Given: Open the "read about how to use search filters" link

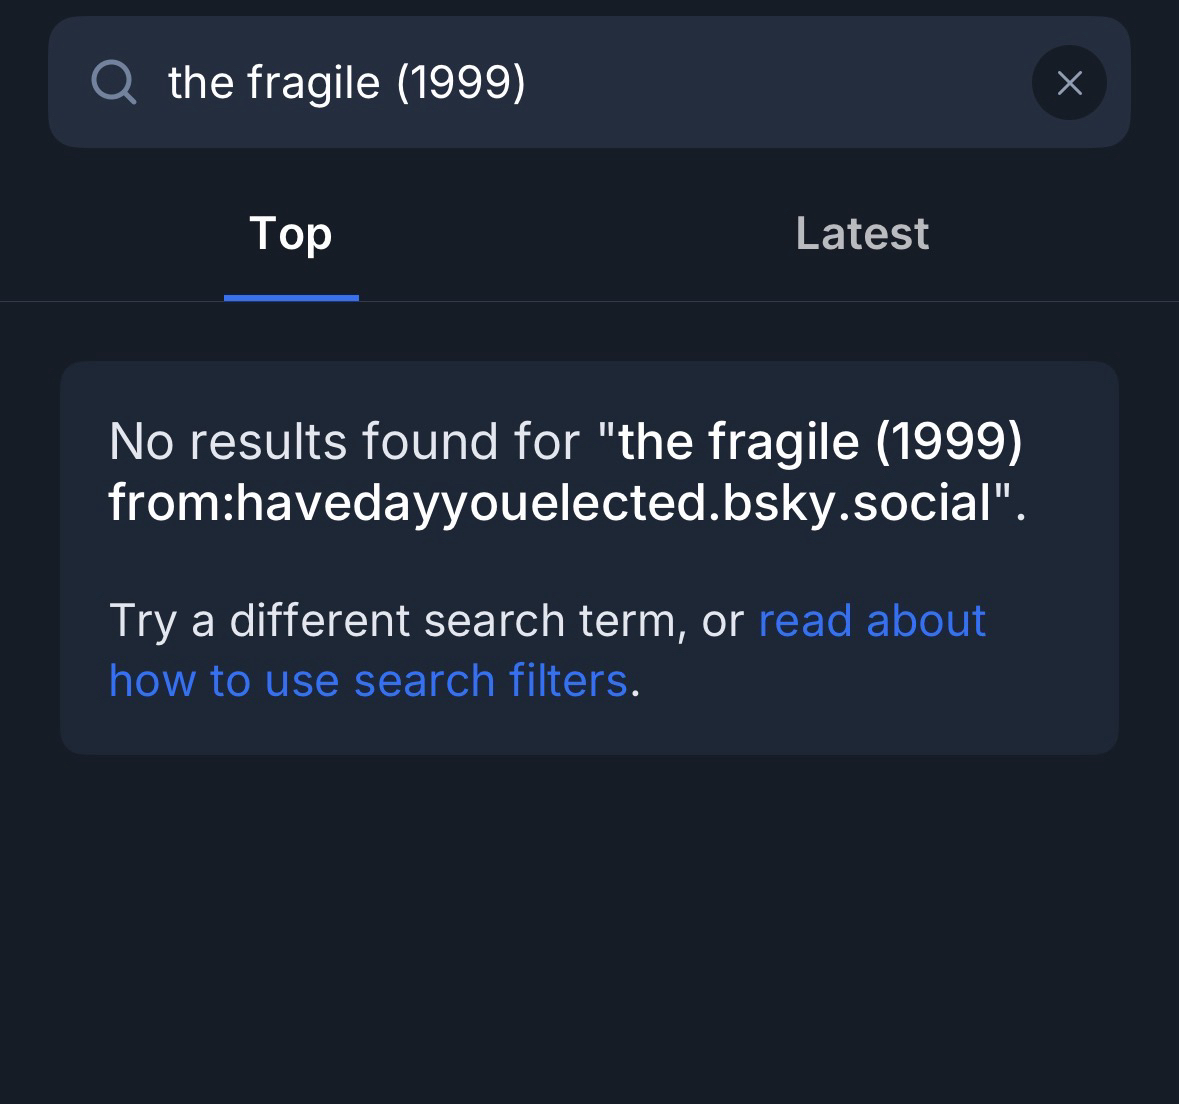Looking at the screenshot, I should 871,621.
